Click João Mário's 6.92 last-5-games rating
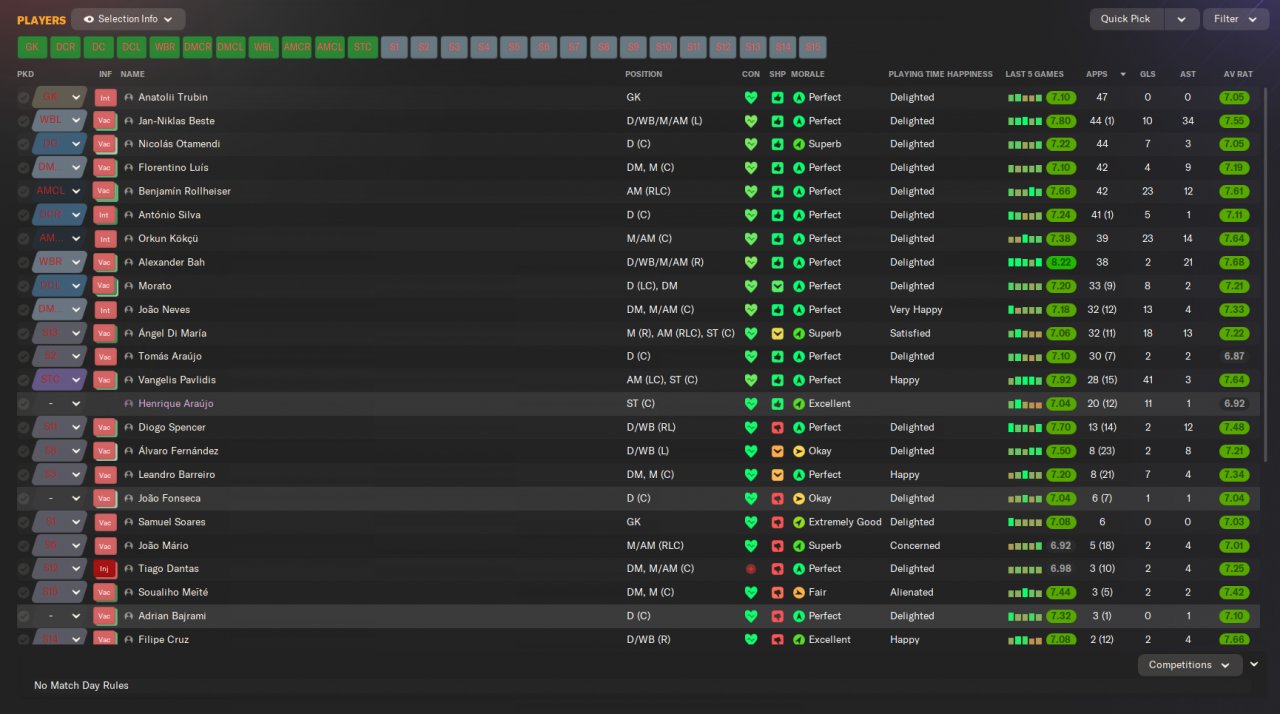Screen dimensions: 1280x714 pyautogui.click(x=1060, y=546)
